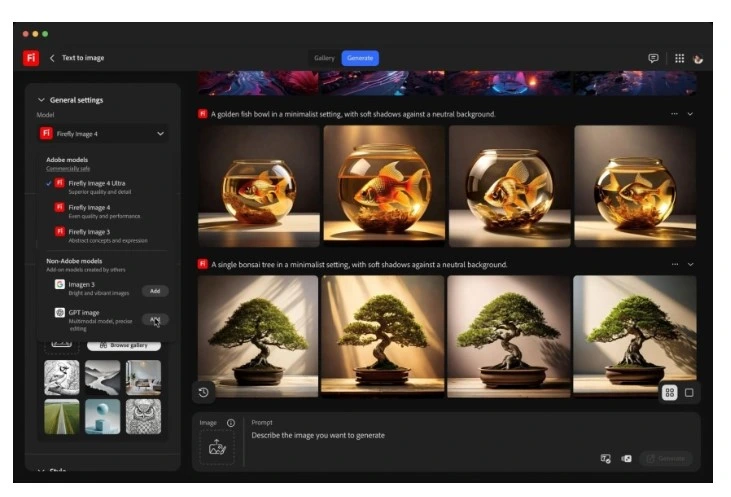Click the Image info icon near the prompt
The width and height of the screenshot is (731, 497).
231,423
